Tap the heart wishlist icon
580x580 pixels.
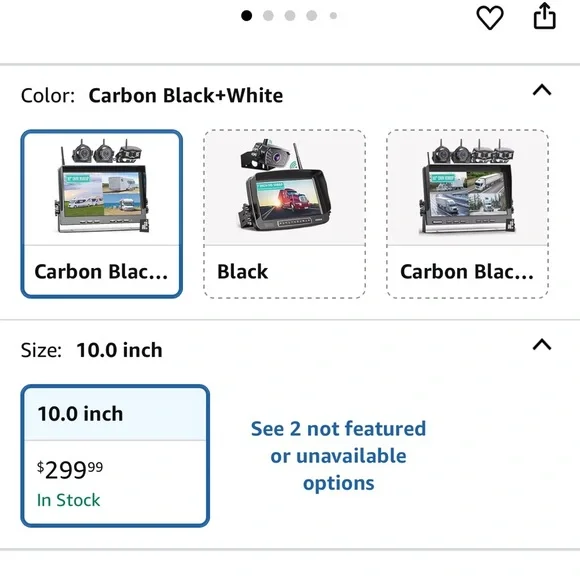coord(490,17)
